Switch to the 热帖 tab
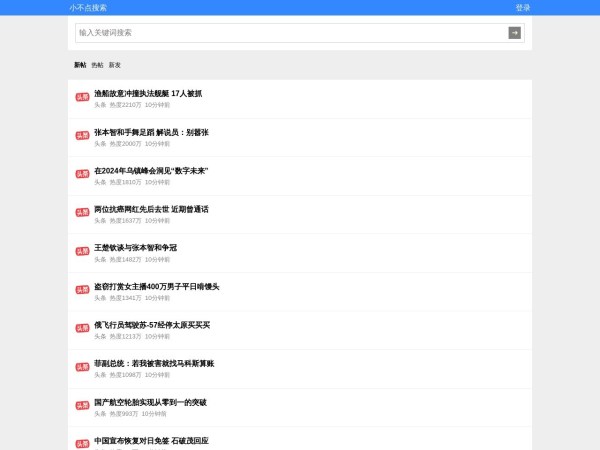Screen dimensions: 600x450 (x=97, y=65)
